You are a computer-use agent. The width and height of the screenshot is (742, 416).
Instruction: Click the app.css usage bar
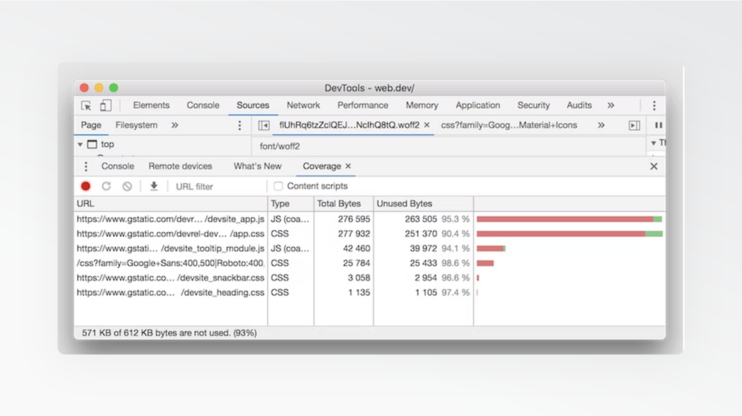(x=568, y=234)
